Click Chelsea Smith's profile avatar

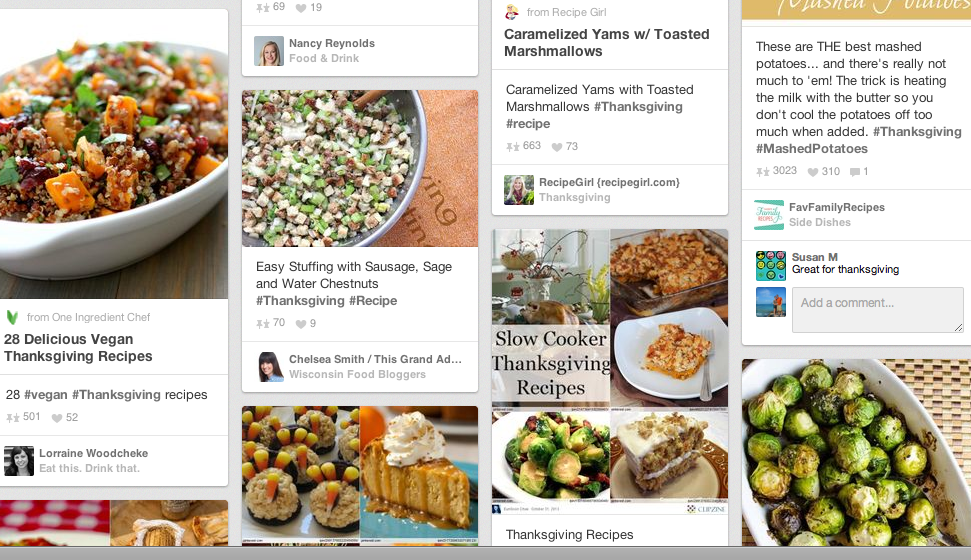pyautogui.click(x=269, y=367)
